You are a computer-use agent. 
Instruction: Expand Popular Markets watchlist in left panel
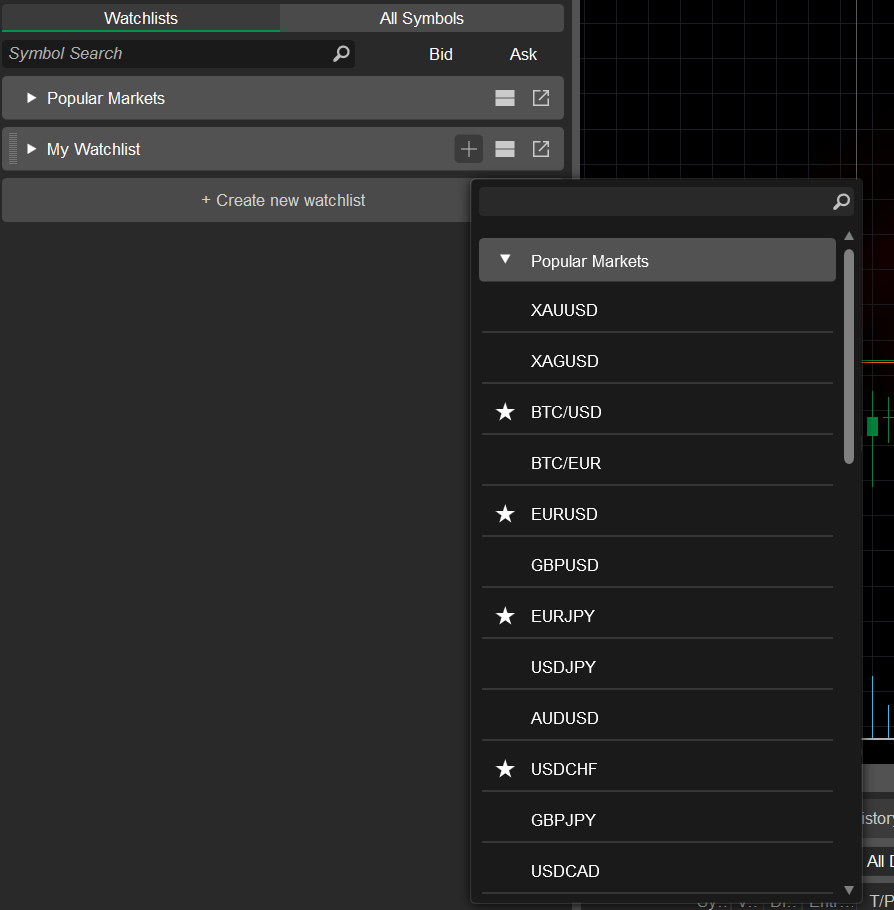pyautogui.click(x=31, y=98)
